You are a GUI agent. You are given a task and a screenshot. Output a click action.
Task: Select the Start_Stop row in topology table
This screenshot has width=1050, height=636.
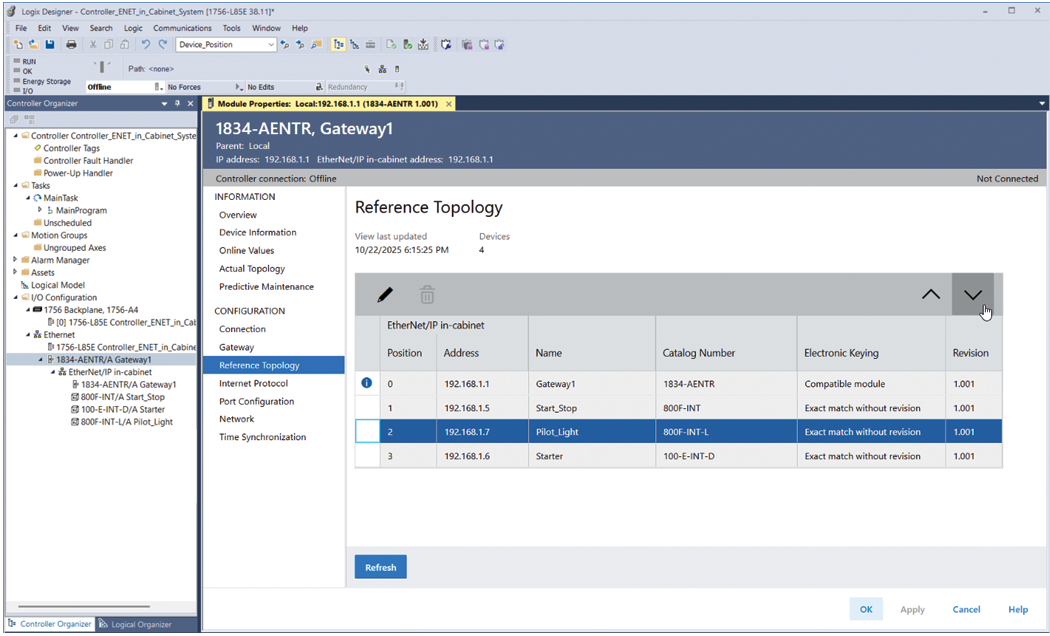click(x=678, y=408)
